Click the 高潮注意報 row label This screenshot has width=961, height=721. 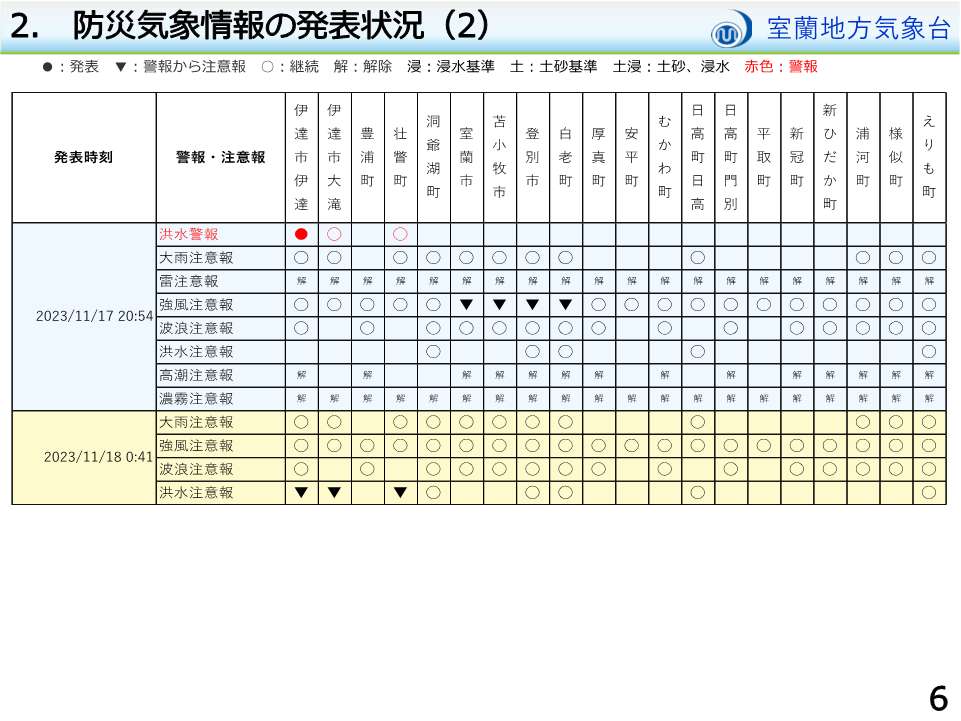pyautogui.click(x=196, y=375)
